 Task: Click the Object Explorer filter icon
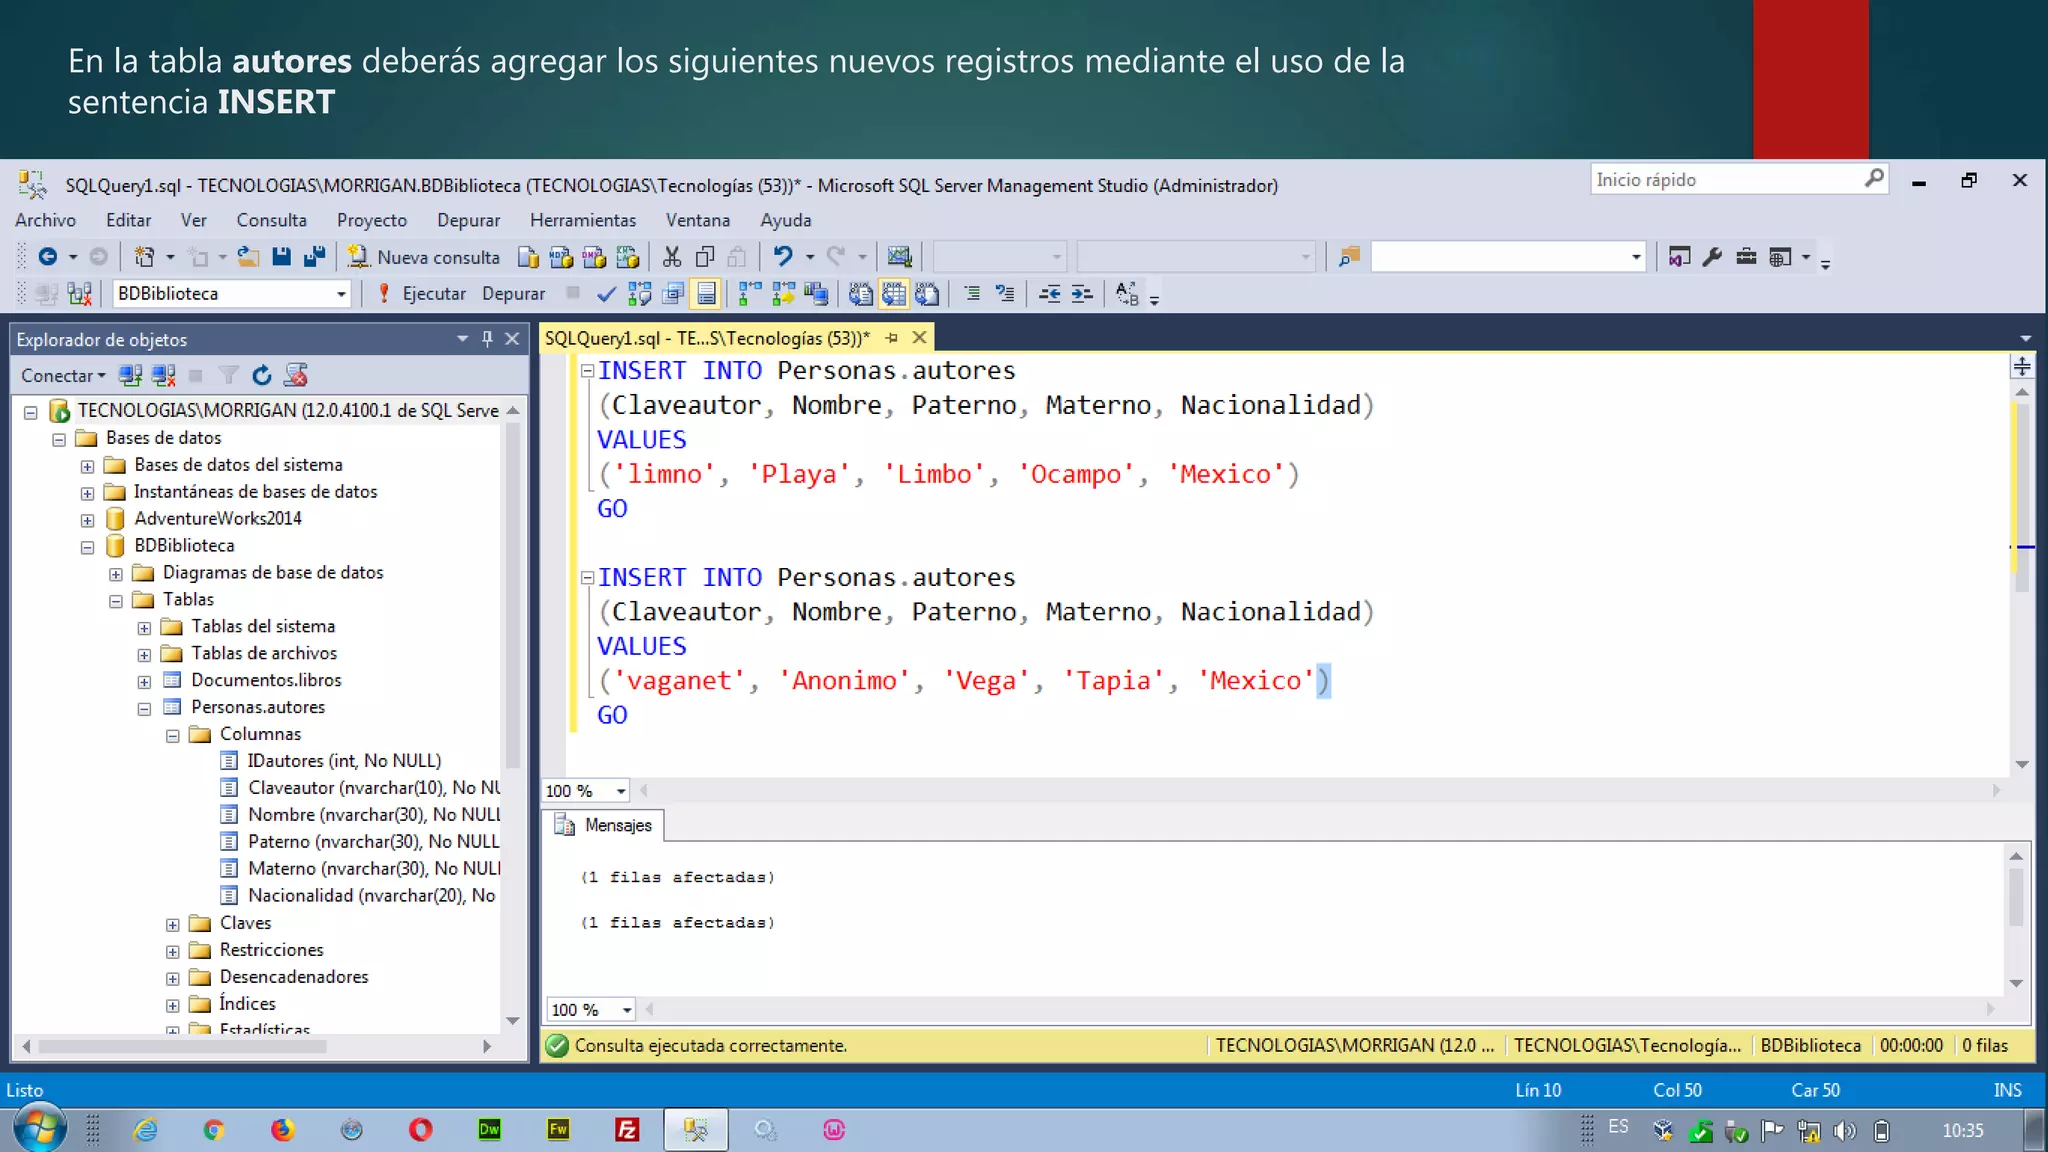[229, 375]
